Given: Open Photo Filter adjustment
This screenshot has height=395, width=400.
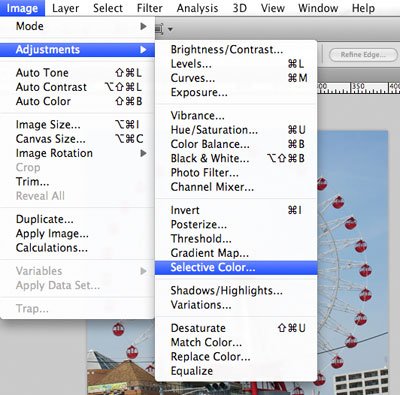Looking at the screenshot, I should tap(236, 173).
